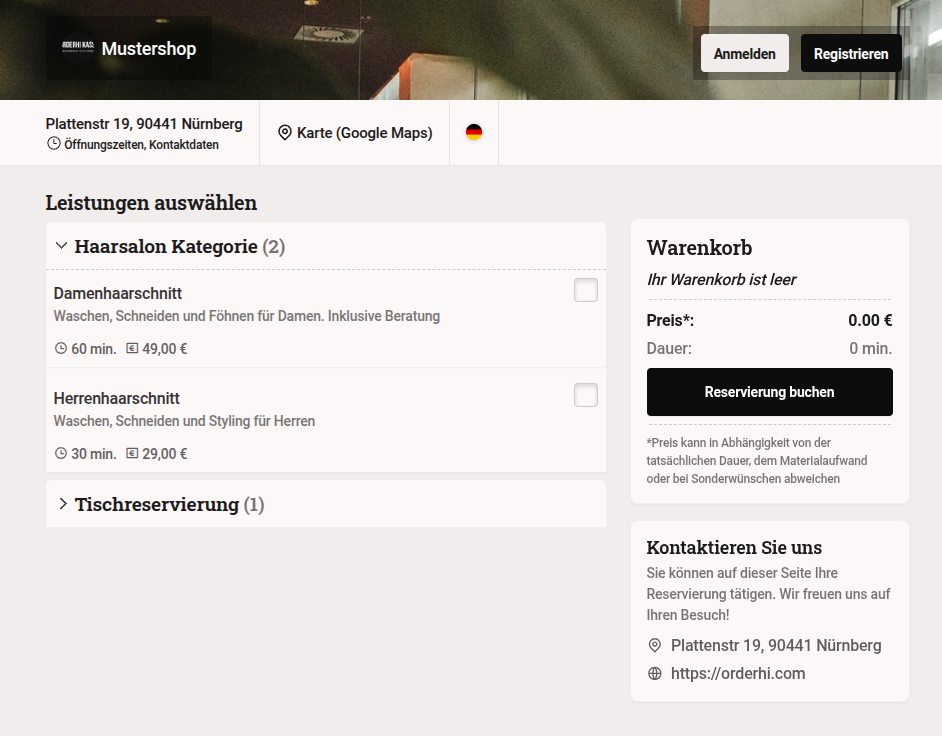Open the Anmelden login page

[x=744, y=52]
